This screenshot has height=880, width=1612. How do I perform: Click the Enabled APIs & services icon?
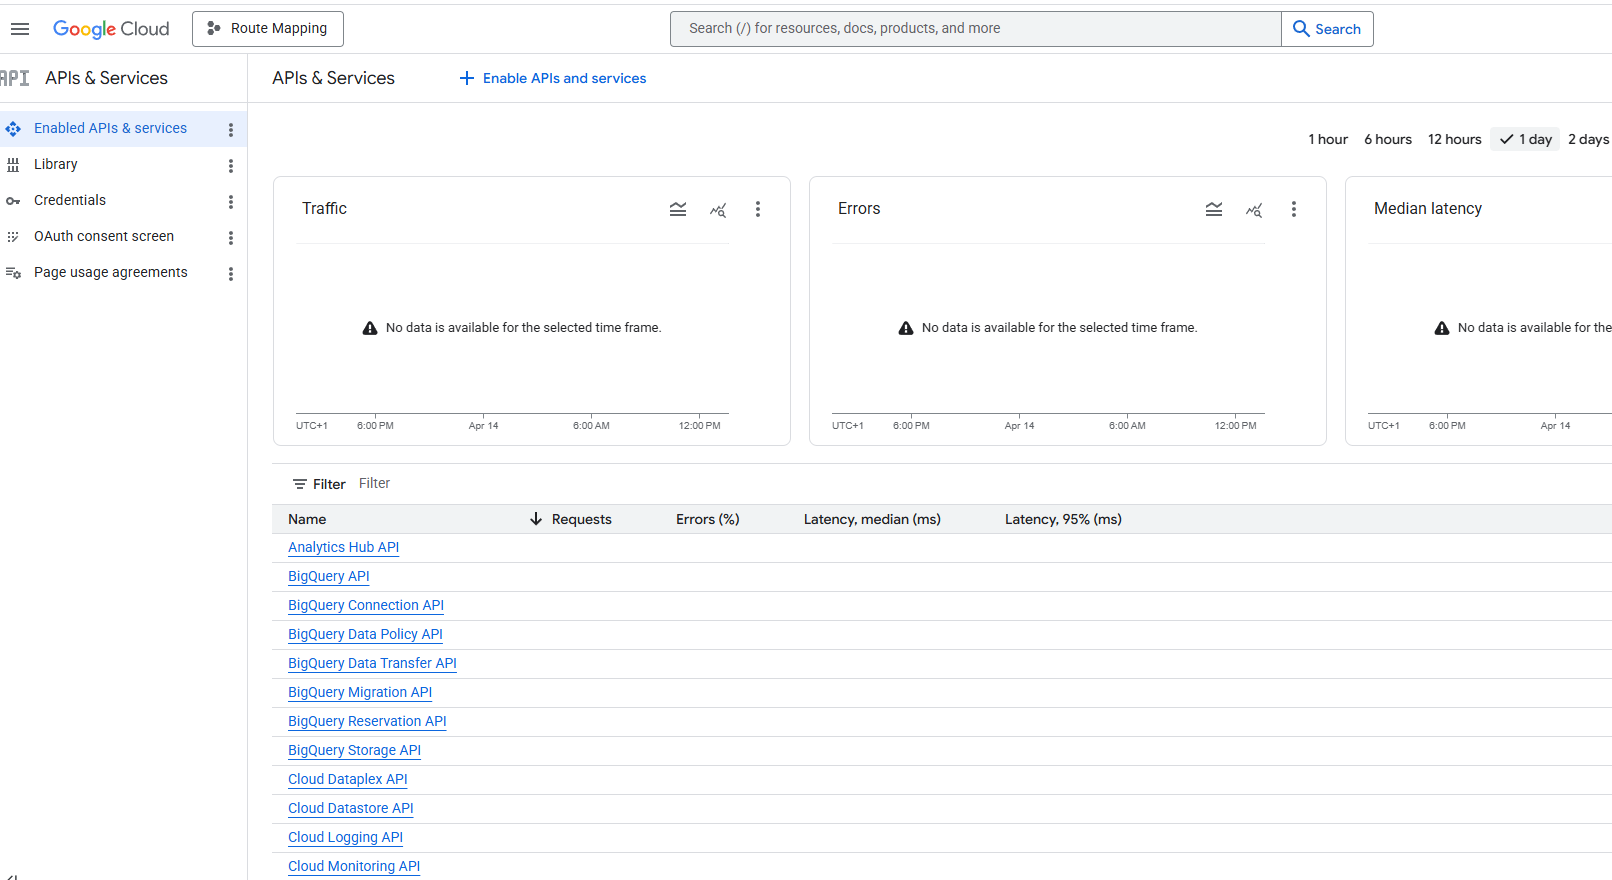[x=13, y=129]
